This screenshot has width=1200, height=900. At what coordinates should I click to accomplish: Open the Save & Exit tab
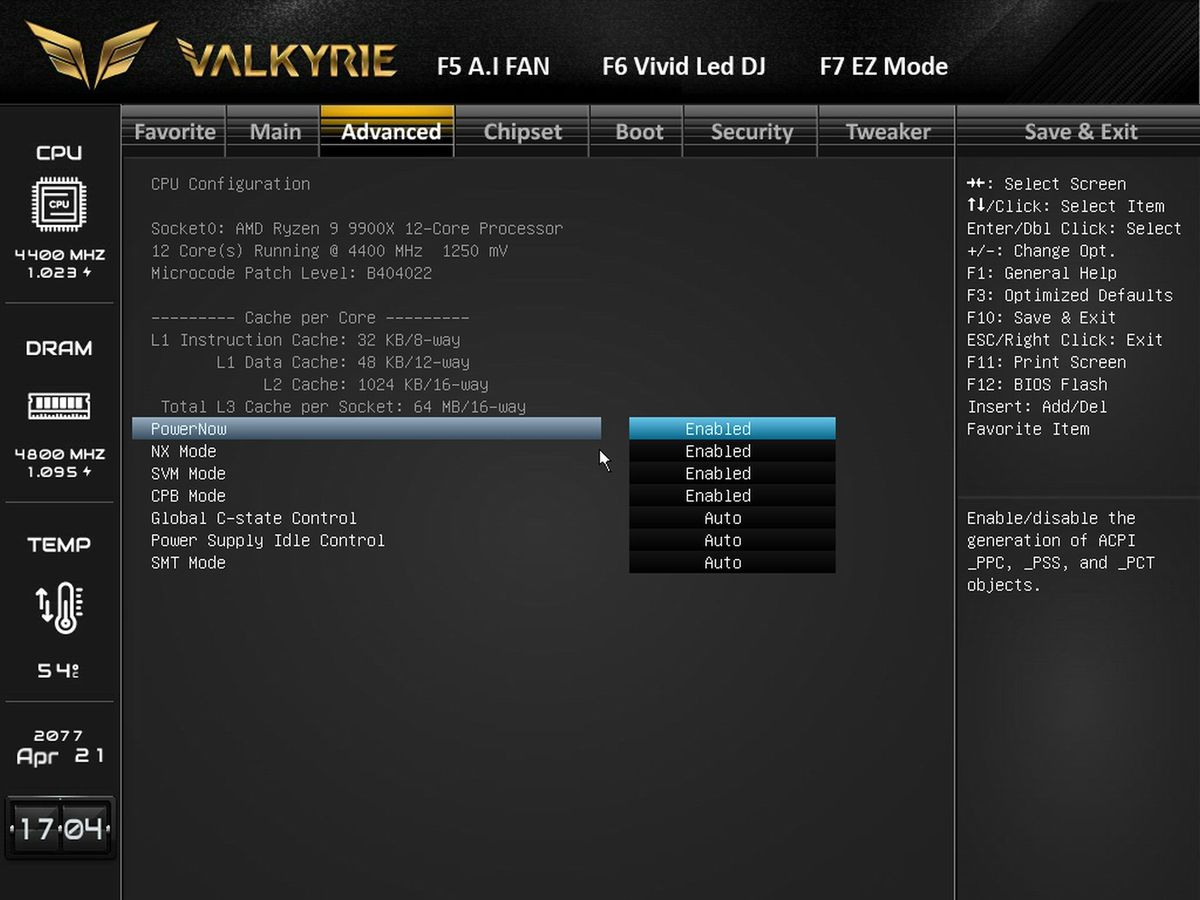pyautogui.click(x=1080, y=131)
